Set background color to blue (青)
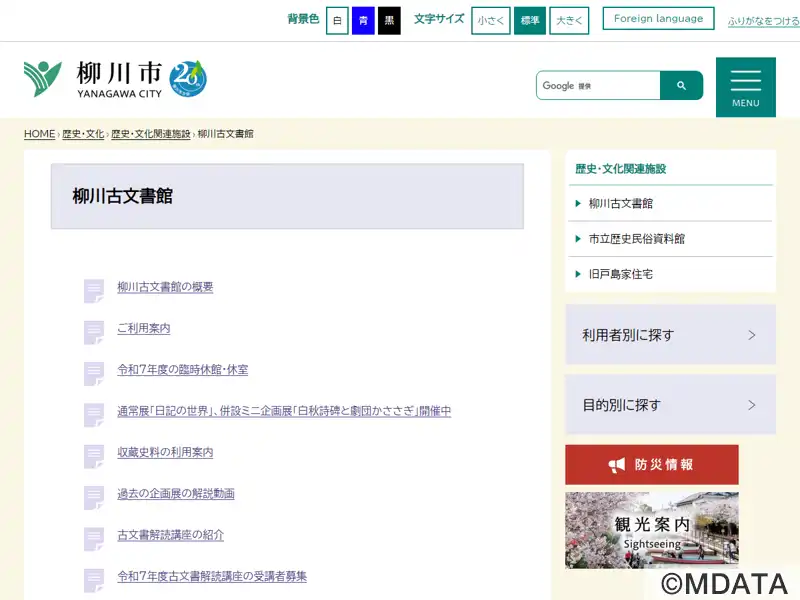The image size is (800, 600). click(363, 20)
